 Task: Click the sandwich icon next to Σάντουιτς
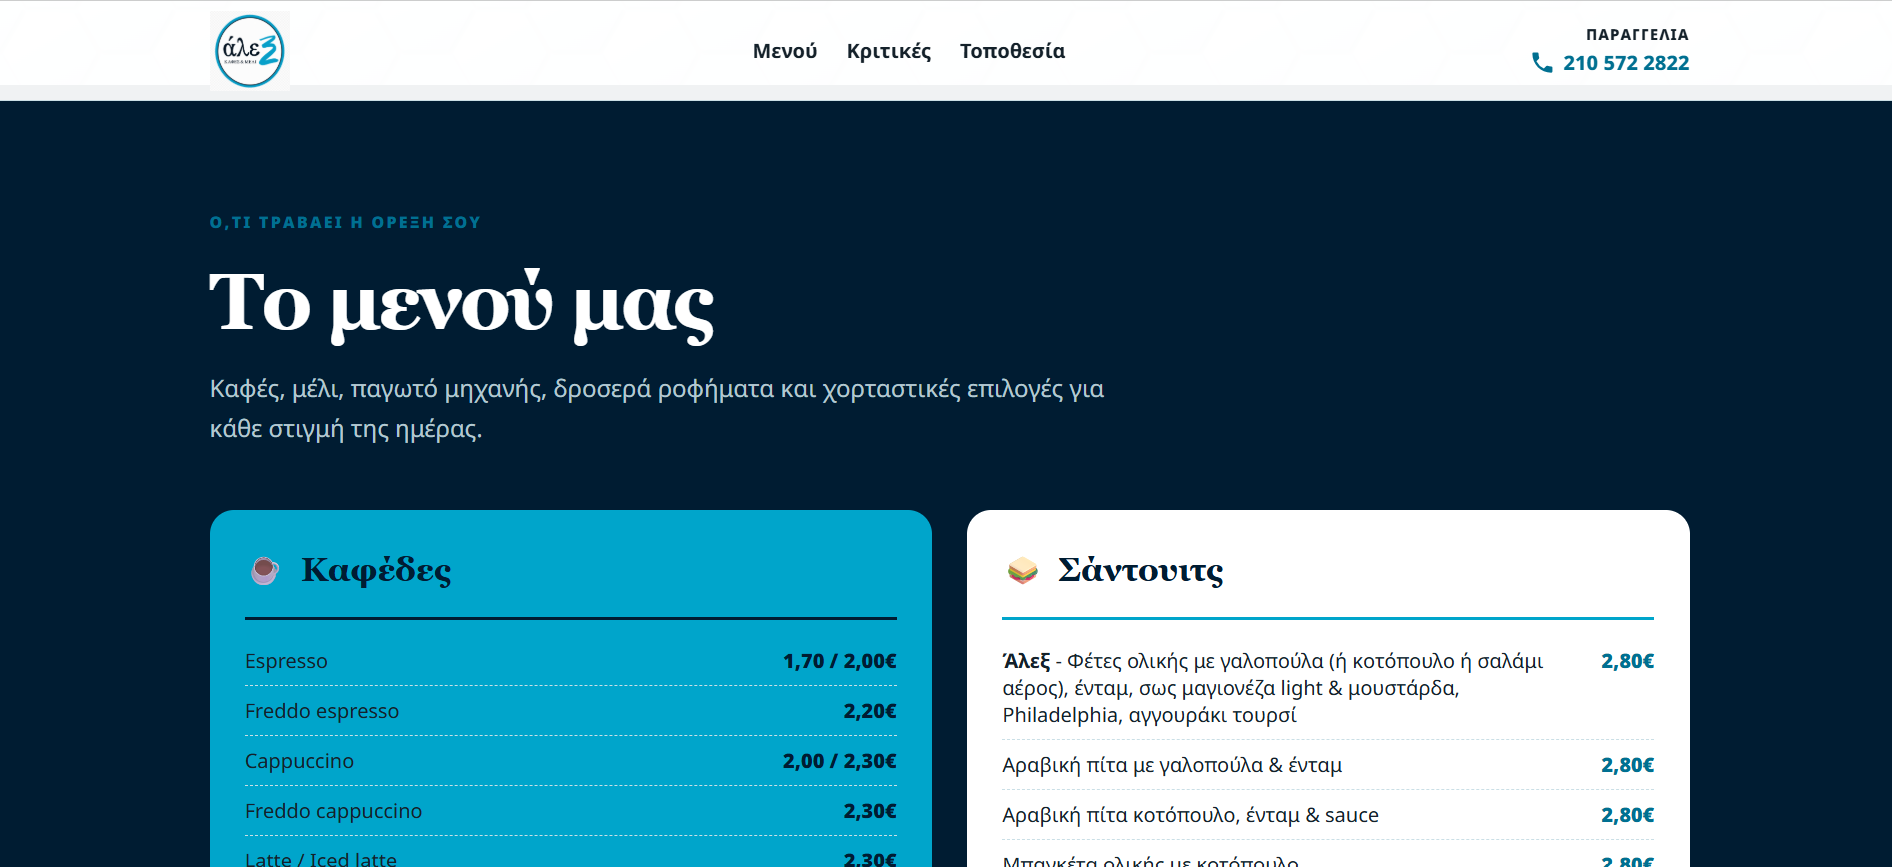(x=1022, y=570)
